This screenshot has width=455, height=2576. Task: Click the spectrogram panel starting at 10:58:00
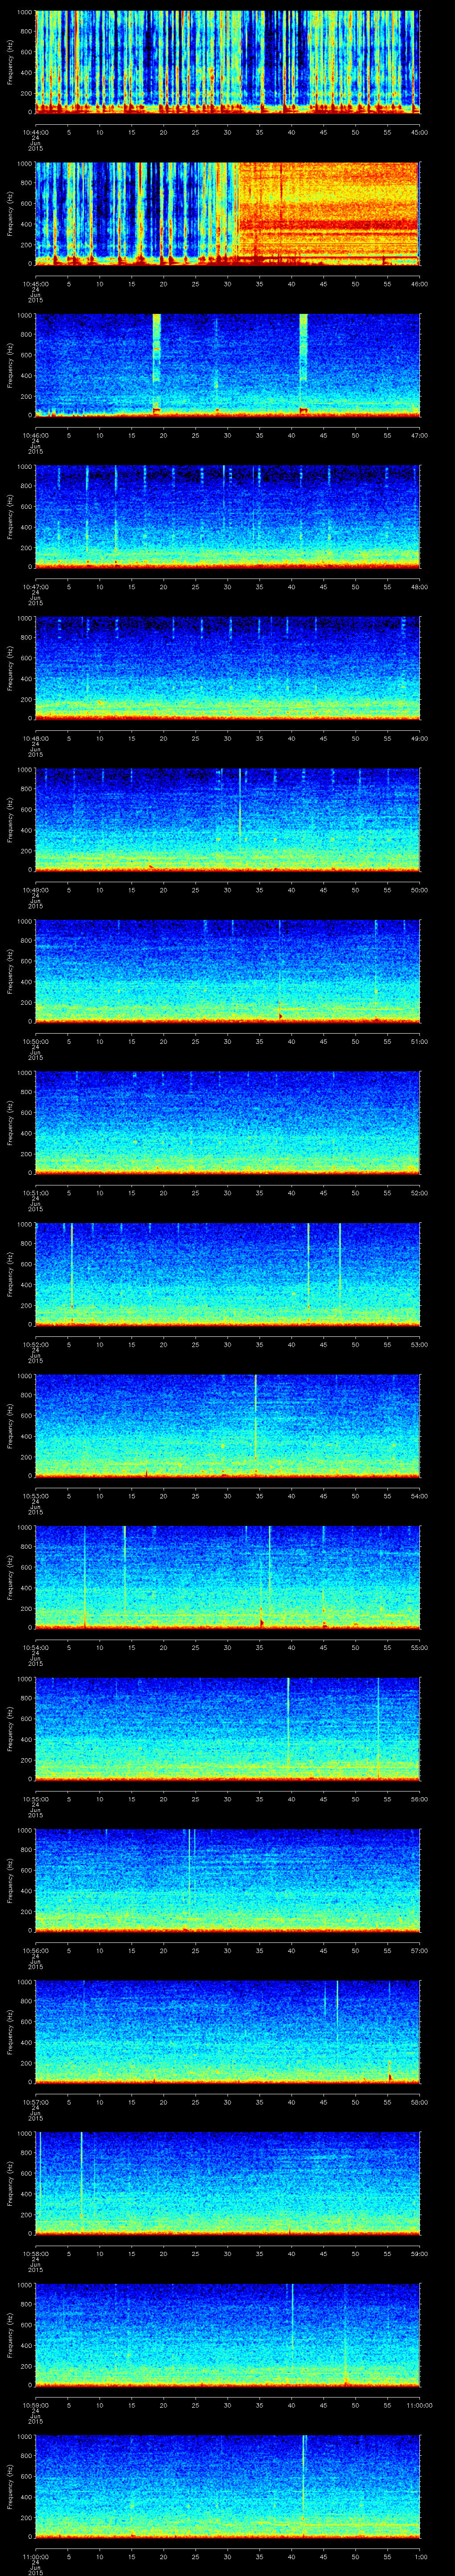[228, 2183]
